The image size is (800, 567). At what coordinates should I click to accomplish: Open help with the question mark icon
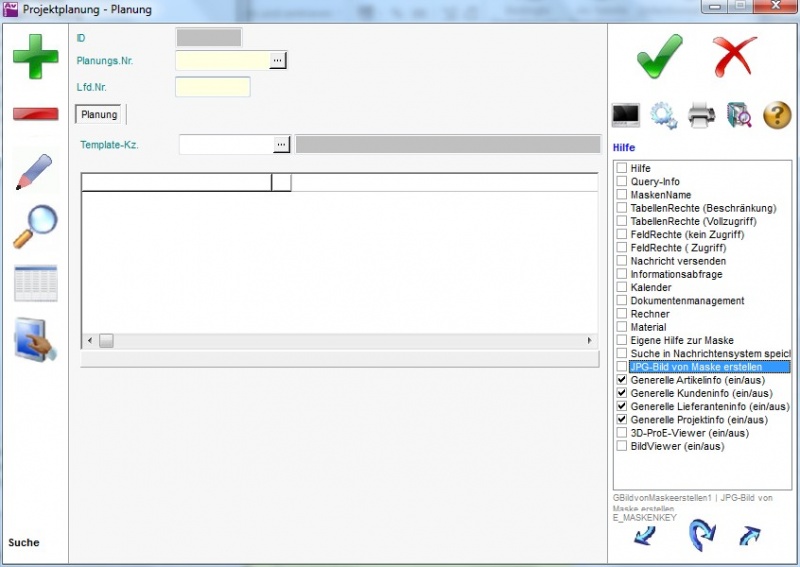777,115
